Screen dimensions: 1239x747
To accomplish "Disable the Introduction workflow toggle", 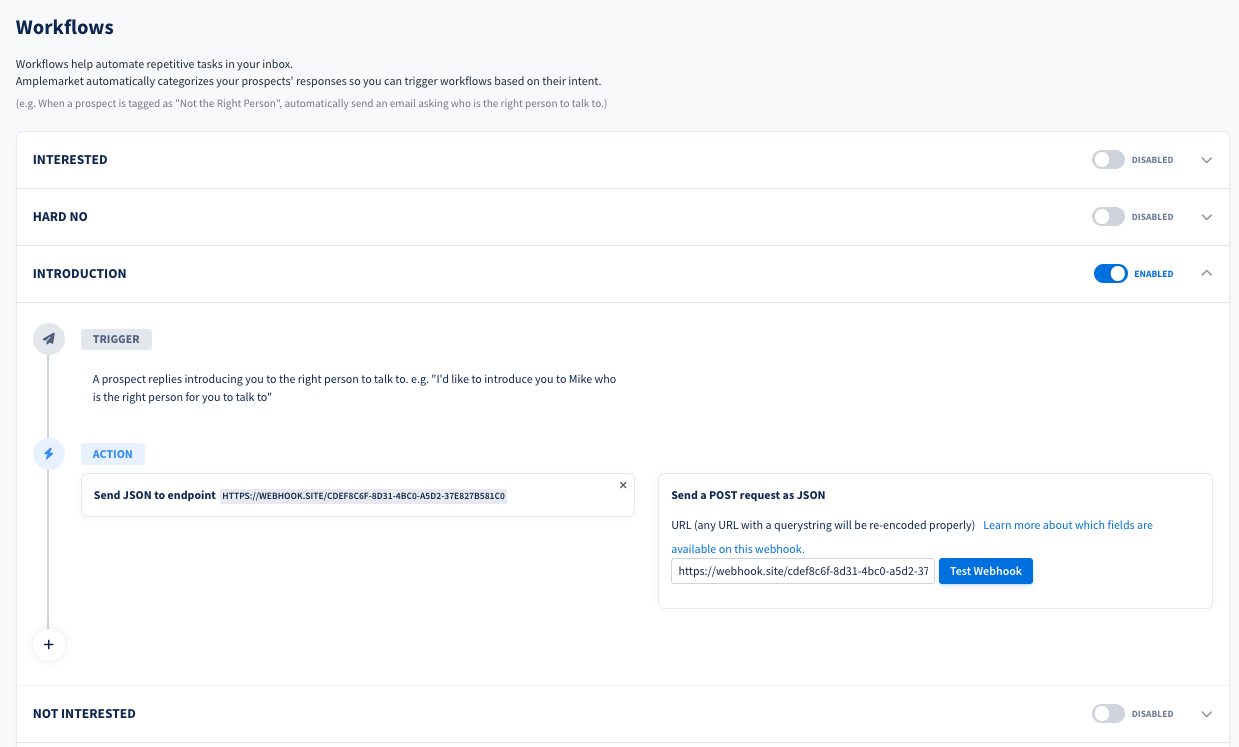I will pyautogui.click(x=1111, y=274).
